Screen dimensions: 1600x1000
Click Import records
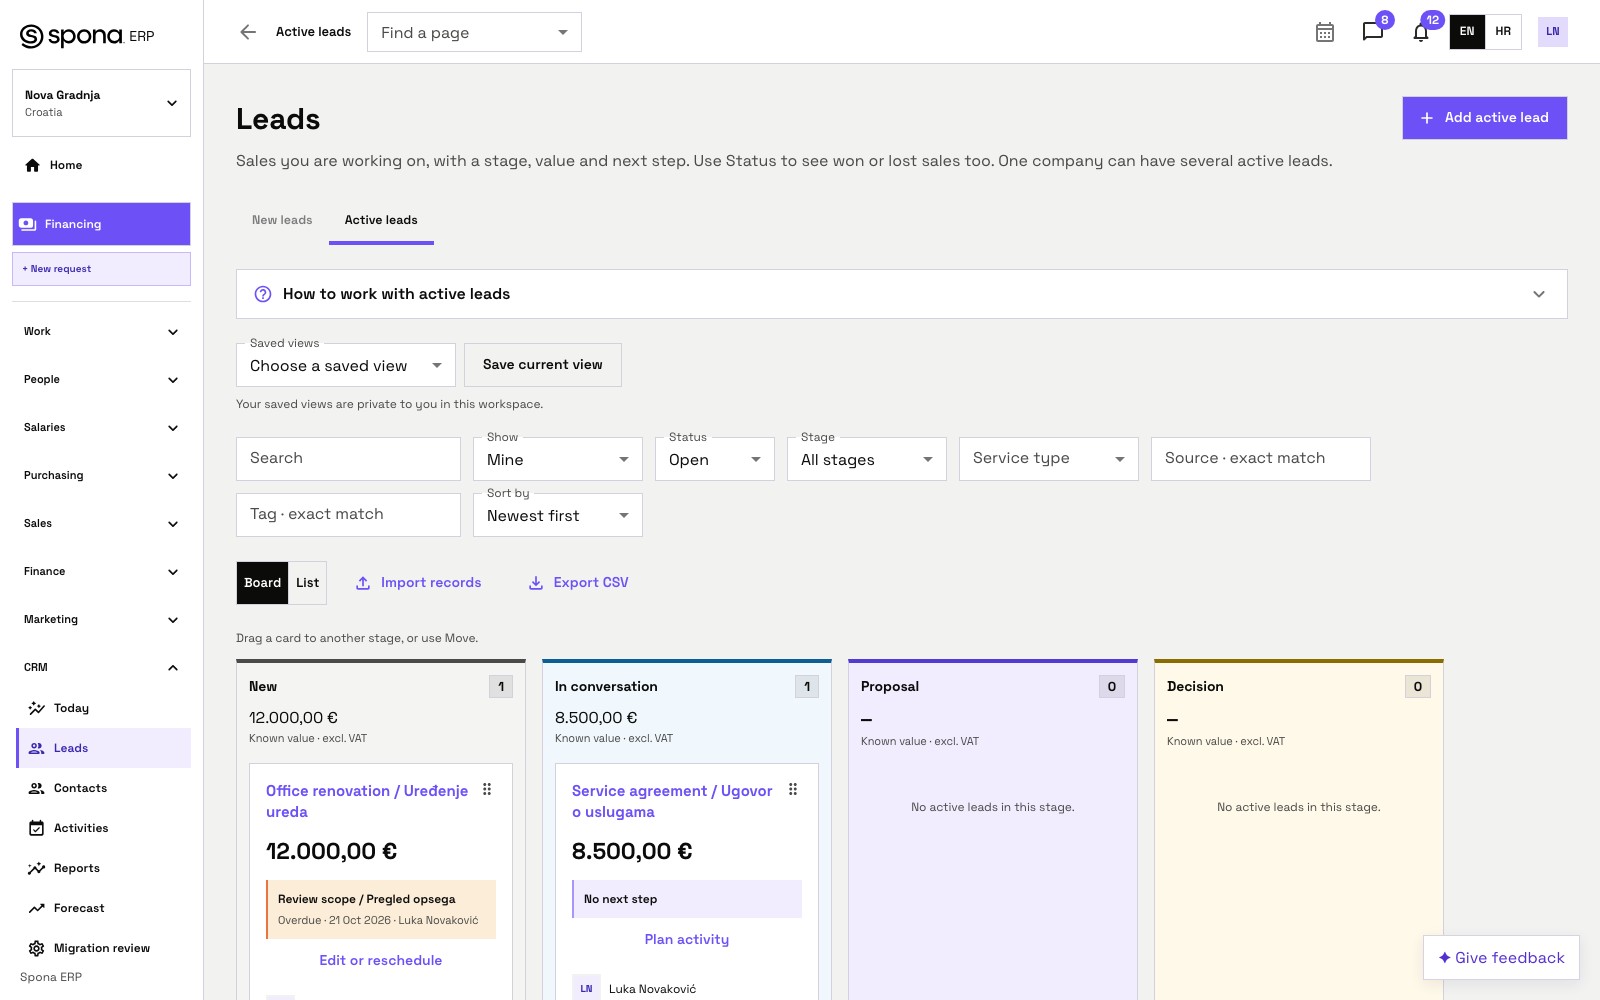click(419, 583)
